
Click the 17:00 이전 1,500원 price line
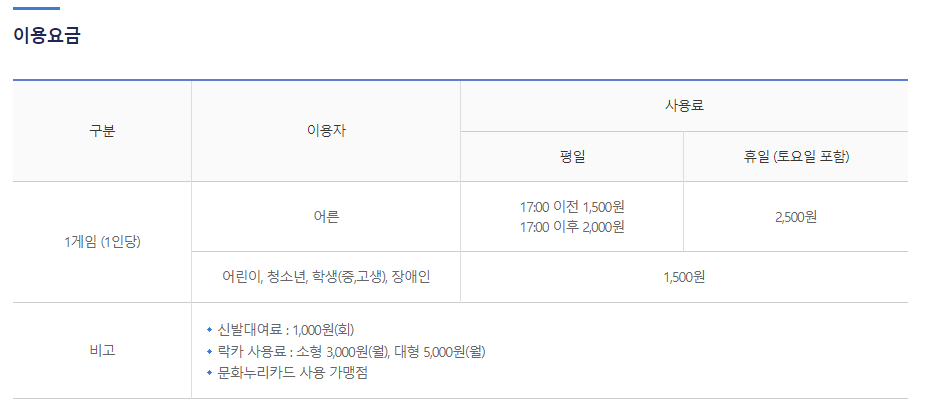572,207
